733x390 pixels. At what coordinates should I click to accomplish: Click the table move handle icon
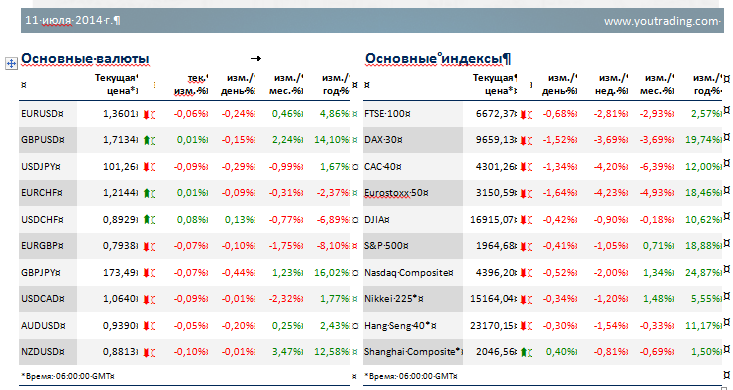click(11, 63)
